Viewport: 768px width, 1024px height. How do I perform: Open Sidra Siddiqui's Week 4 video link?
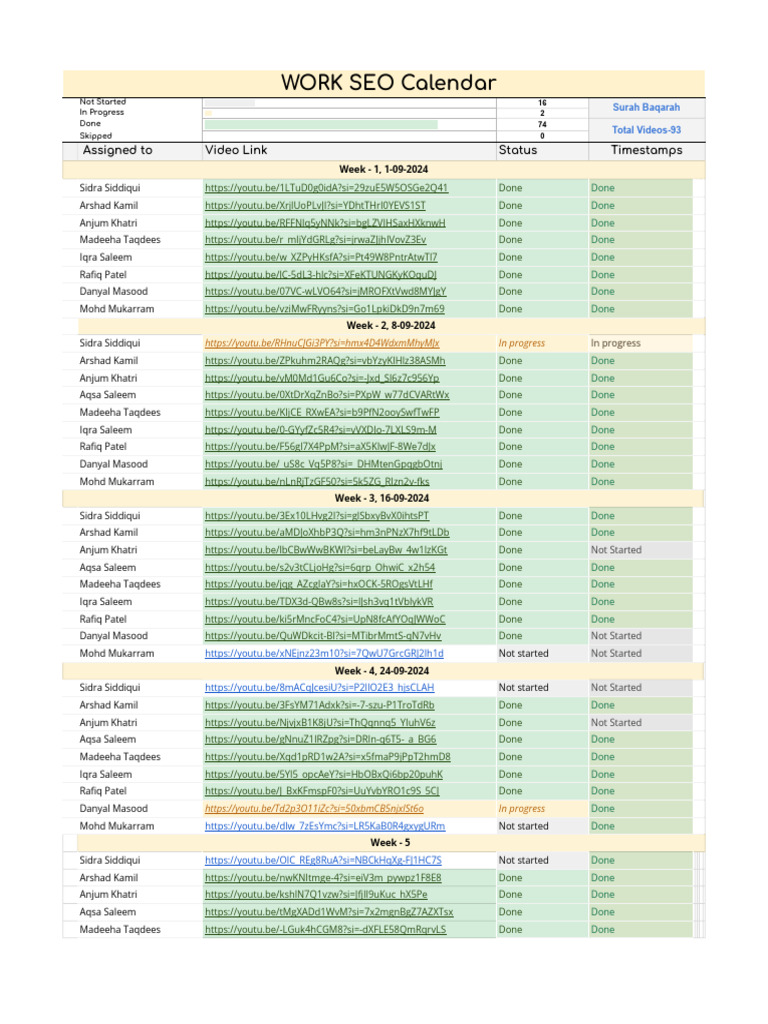point(319,688)
